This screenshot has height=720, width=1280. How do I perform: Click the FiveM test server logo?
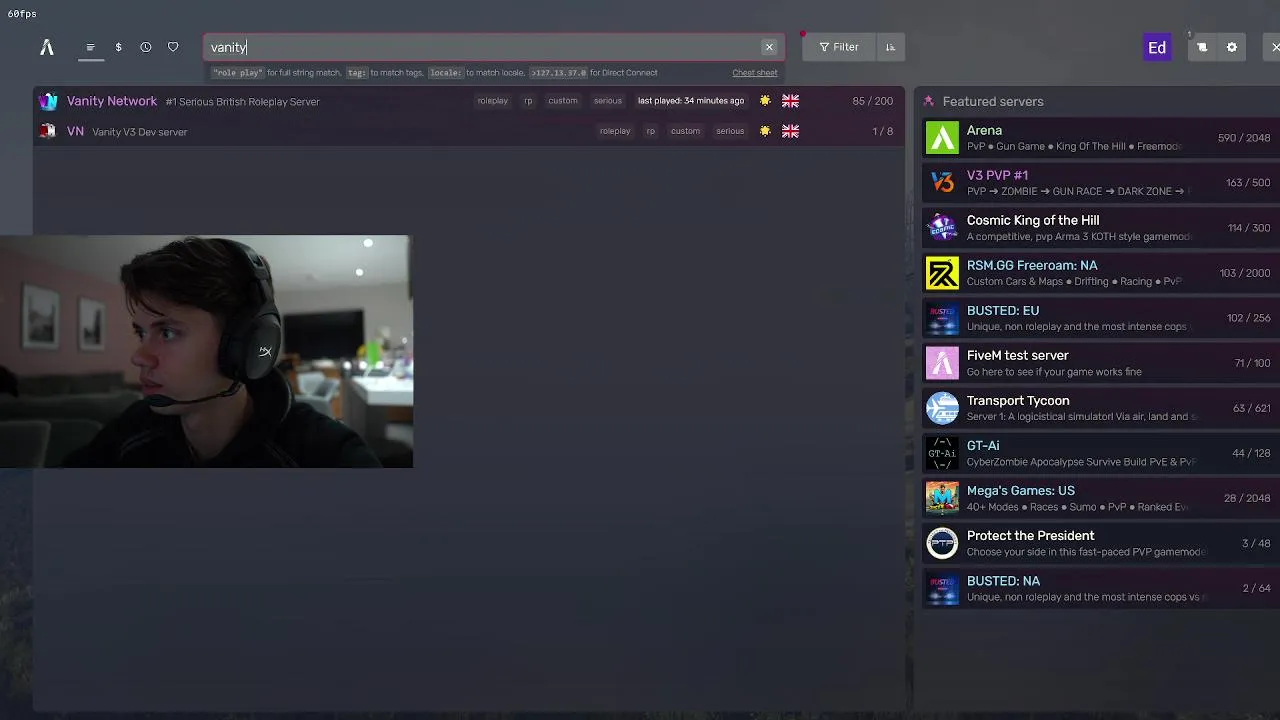(x=942, y=363)
